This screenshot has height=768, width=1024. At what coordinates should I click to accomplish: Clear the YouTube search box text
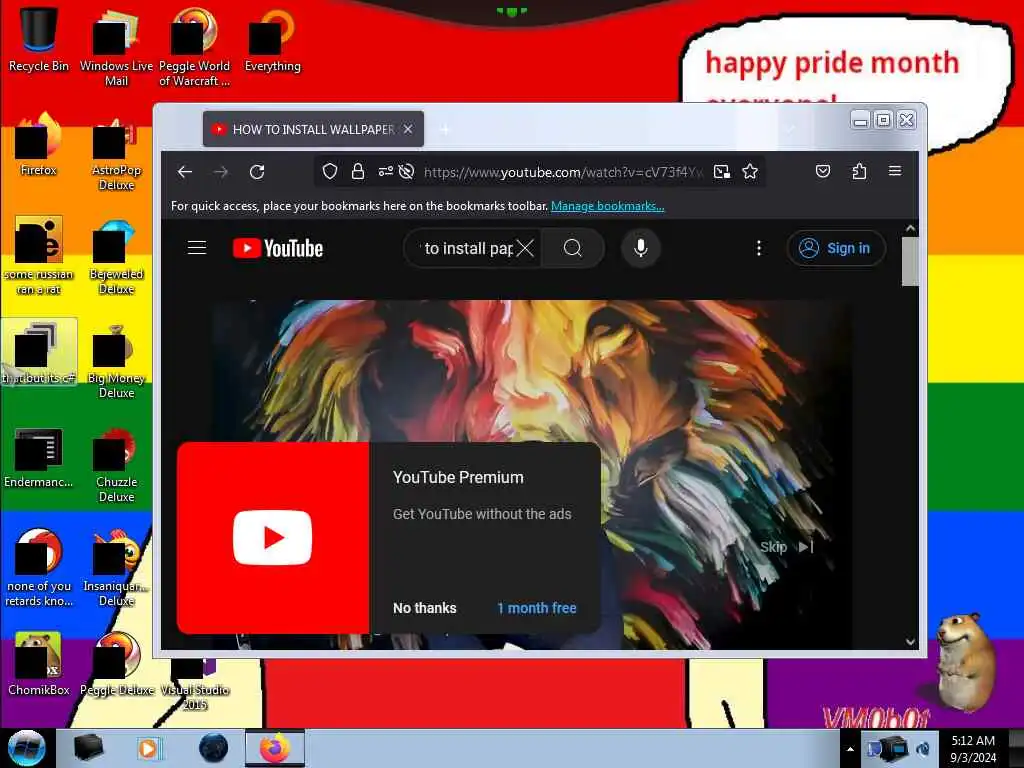pyautogui.click(x=525, y=248)
